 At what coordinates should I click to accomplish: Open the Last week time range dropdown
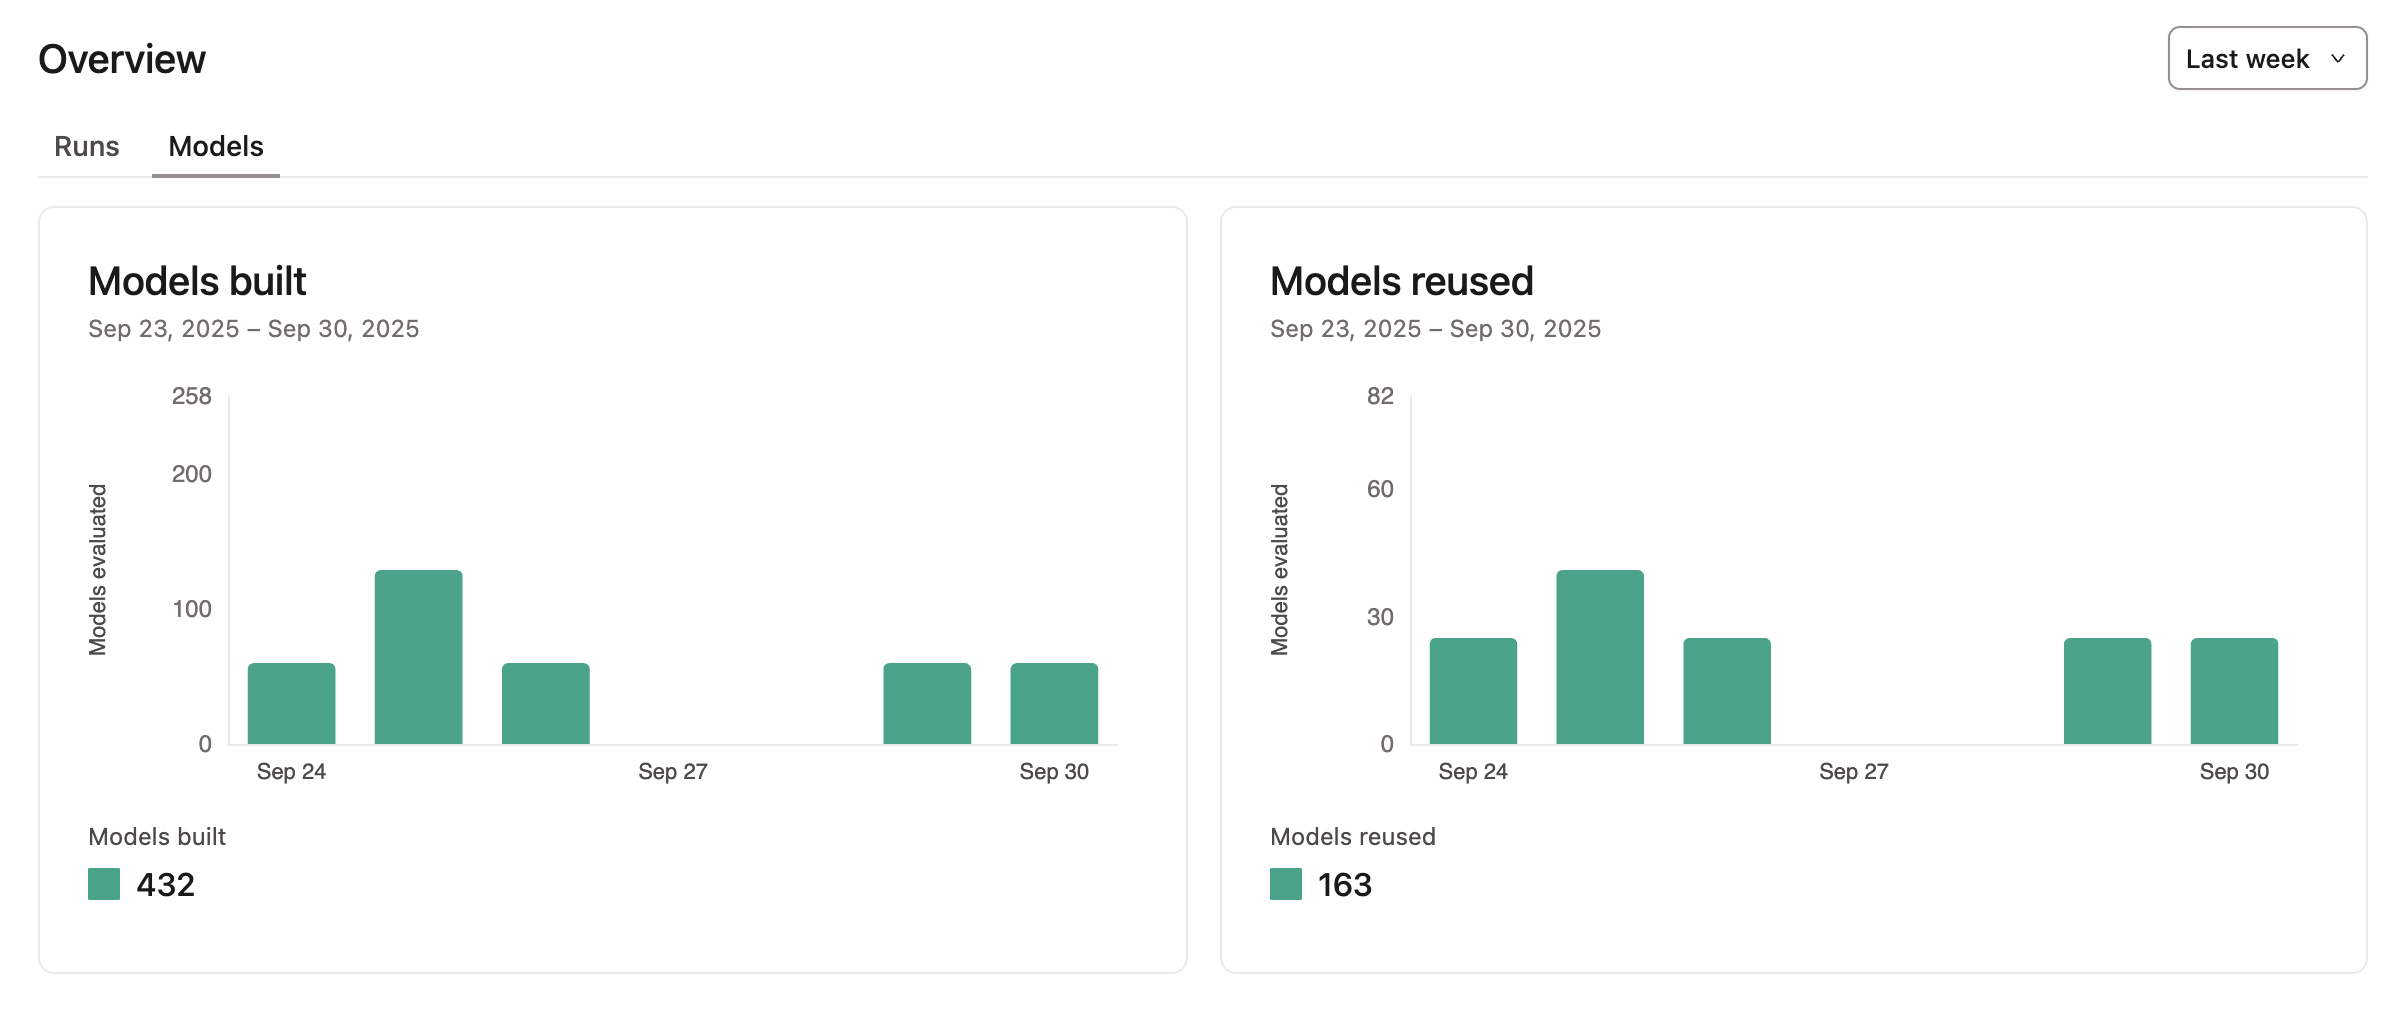click(2265, 58)
